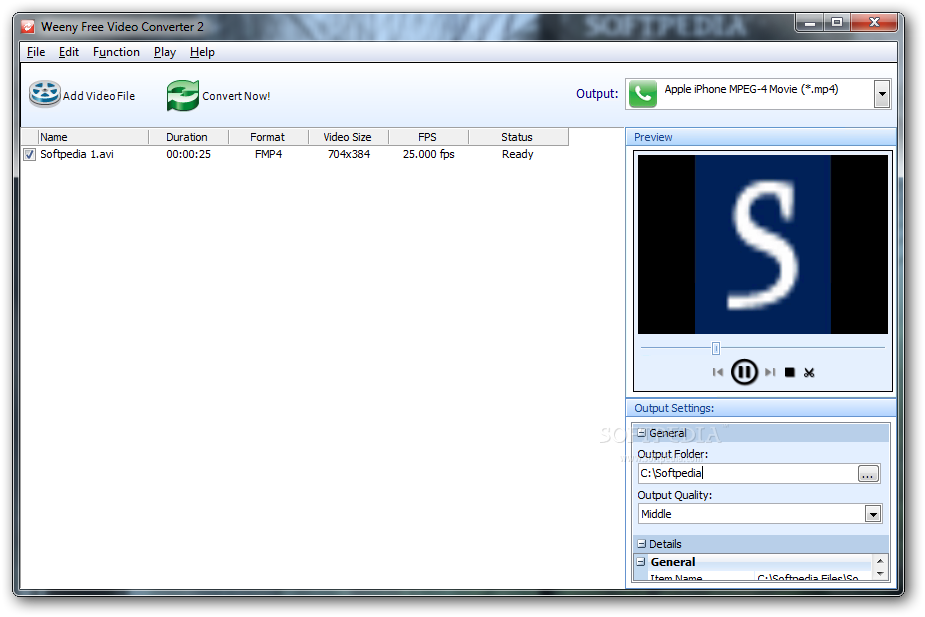
Task: Open the File menu
Action: 36,52
